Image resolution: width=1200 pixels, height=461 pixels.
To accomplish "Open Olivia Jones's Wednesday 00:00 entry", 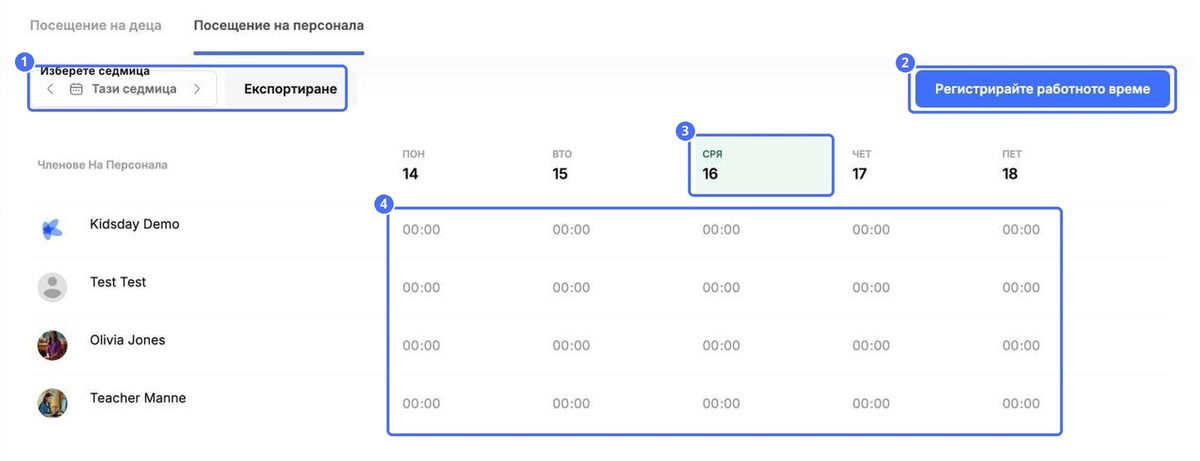I will (721, 346).
